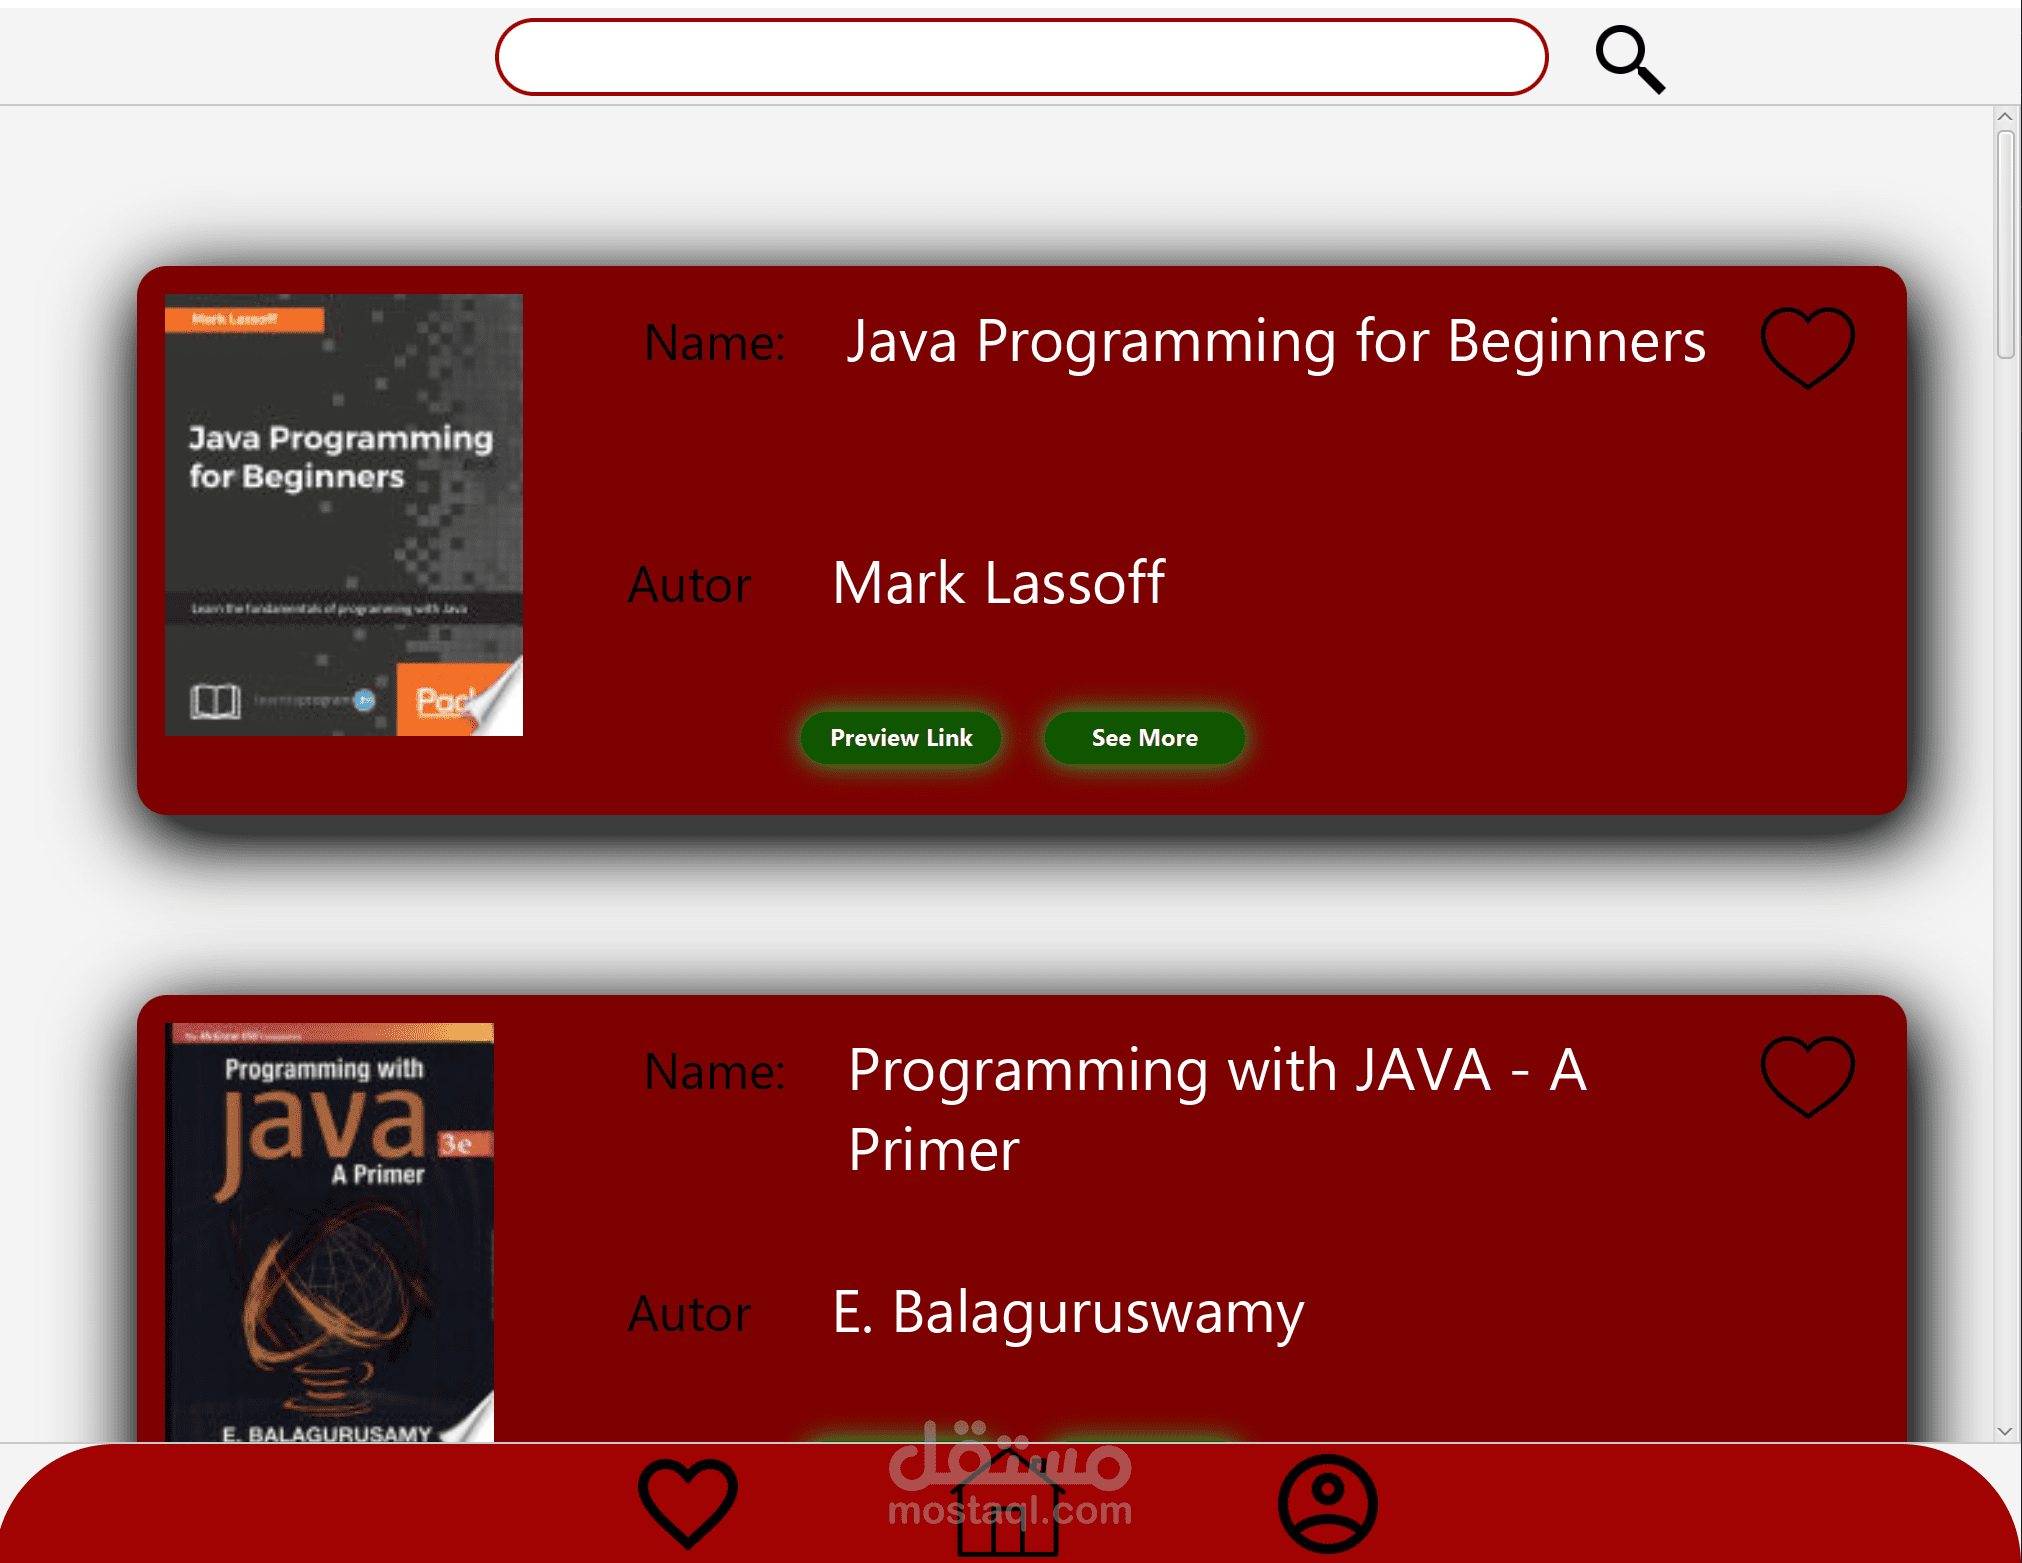
Task: Open Java Programming for Beginners cover image
Action: point(343,514)
